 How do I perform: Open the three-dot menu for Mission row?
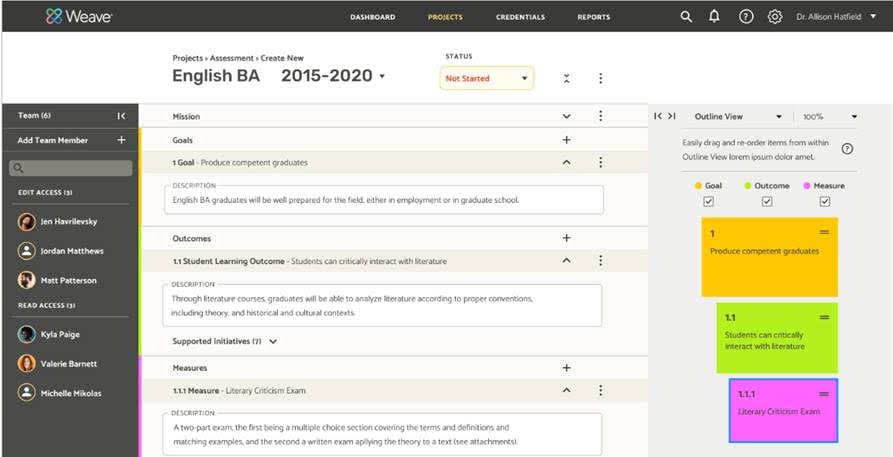[x=600, y=116]
